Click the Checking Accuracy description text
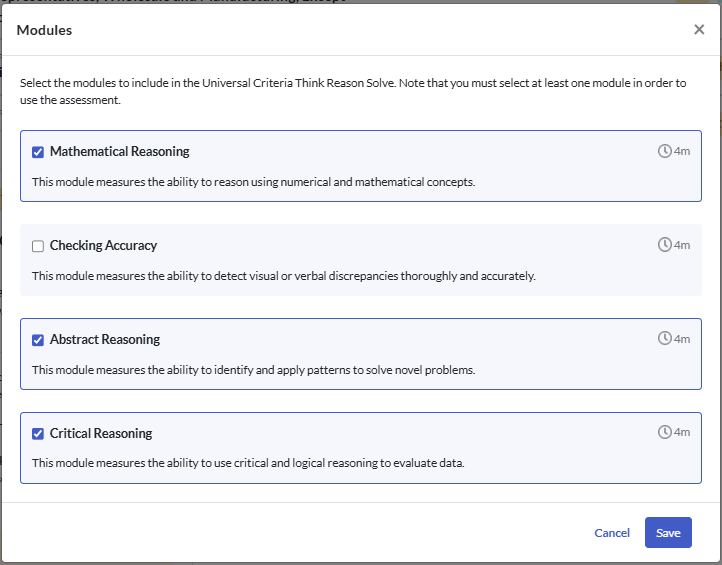Screen dimensions: 722x565 (283, 276)
